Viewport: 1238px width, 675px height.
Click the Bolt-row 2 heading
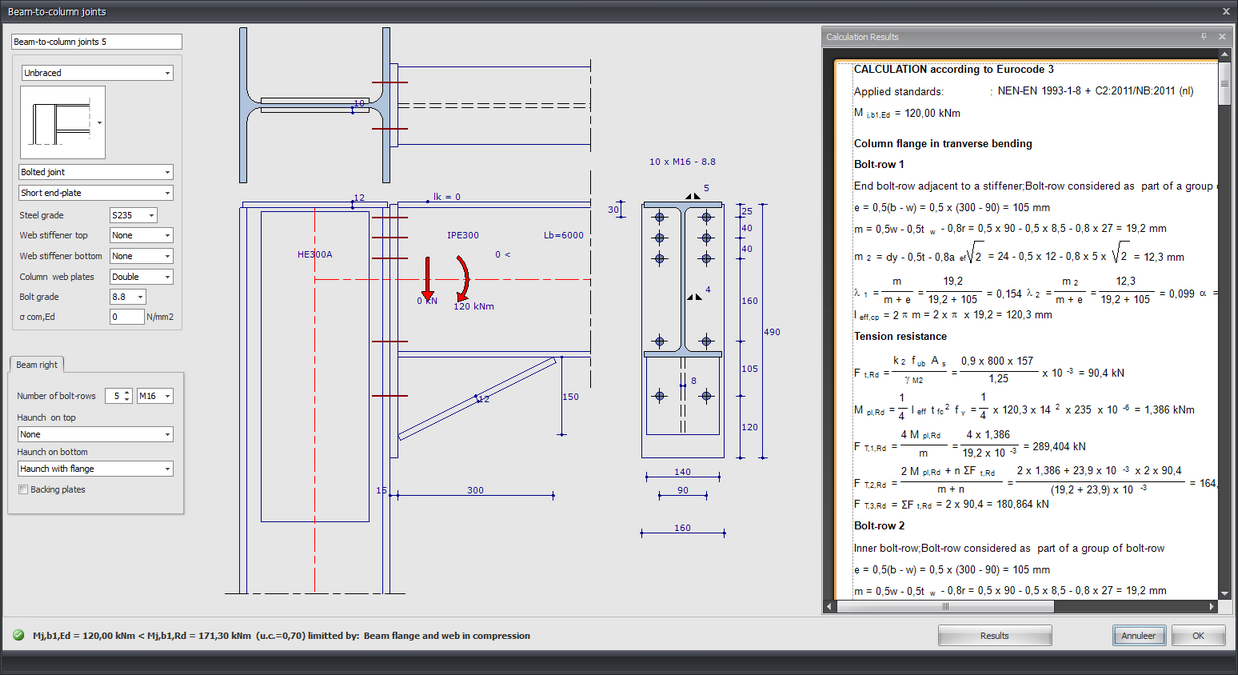(879, 525)
